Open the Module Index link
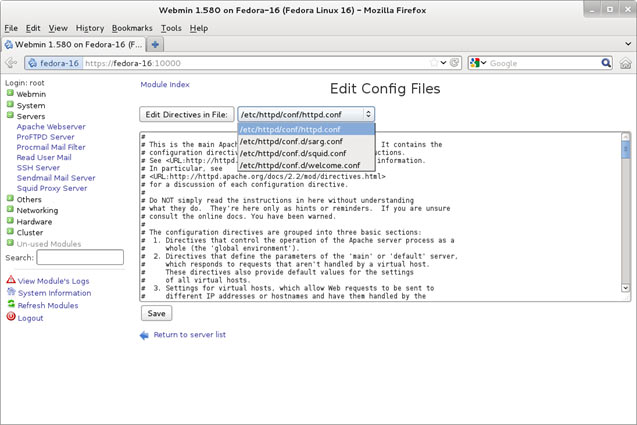637x425 pixels. click(165, 85)
